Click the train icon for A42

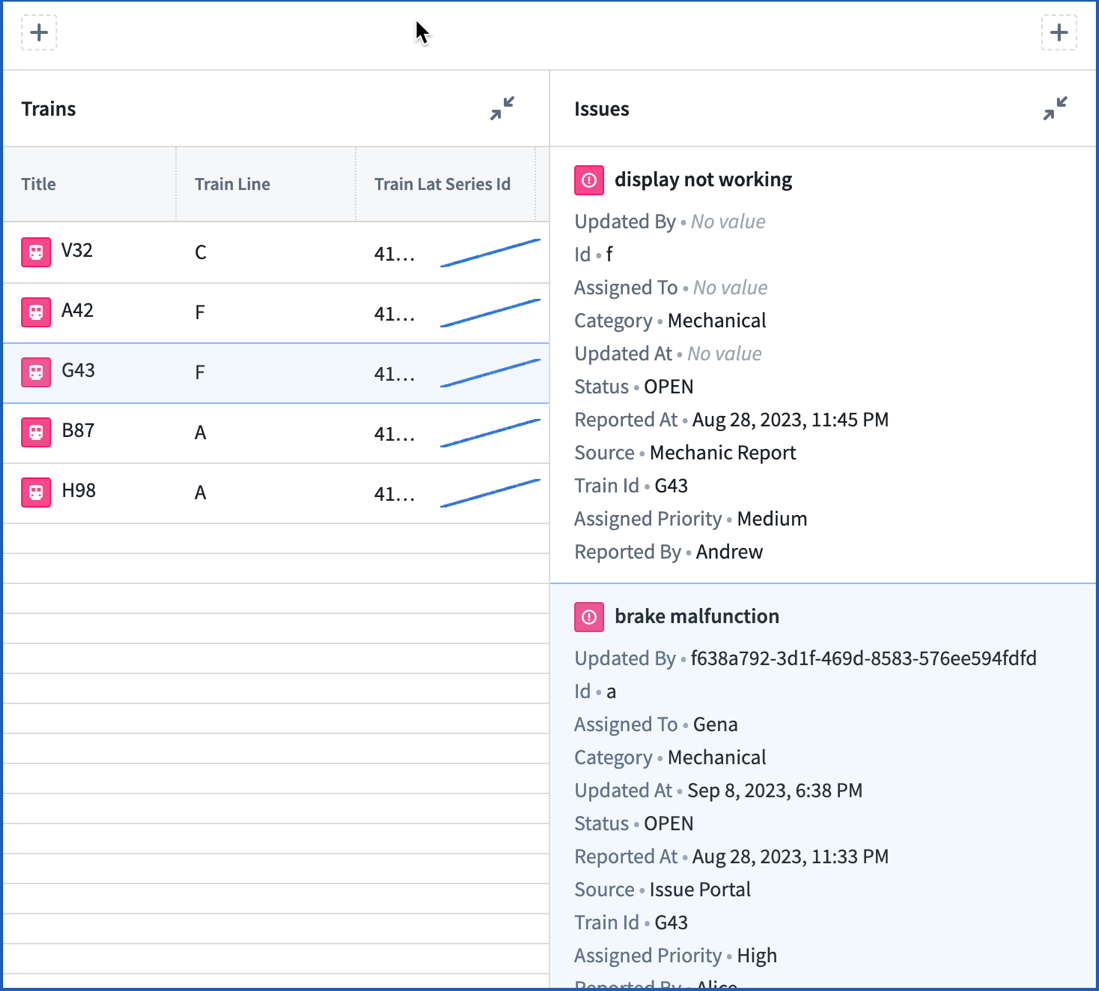coord(36,313)
